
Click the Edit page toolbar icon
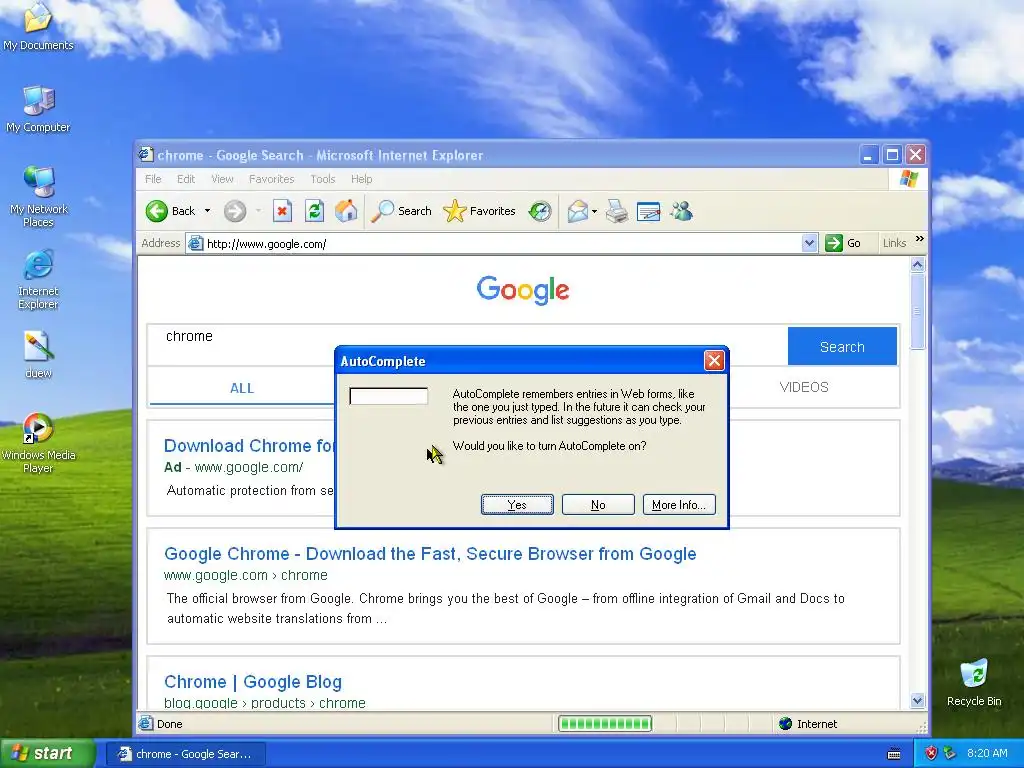(648, 211)
